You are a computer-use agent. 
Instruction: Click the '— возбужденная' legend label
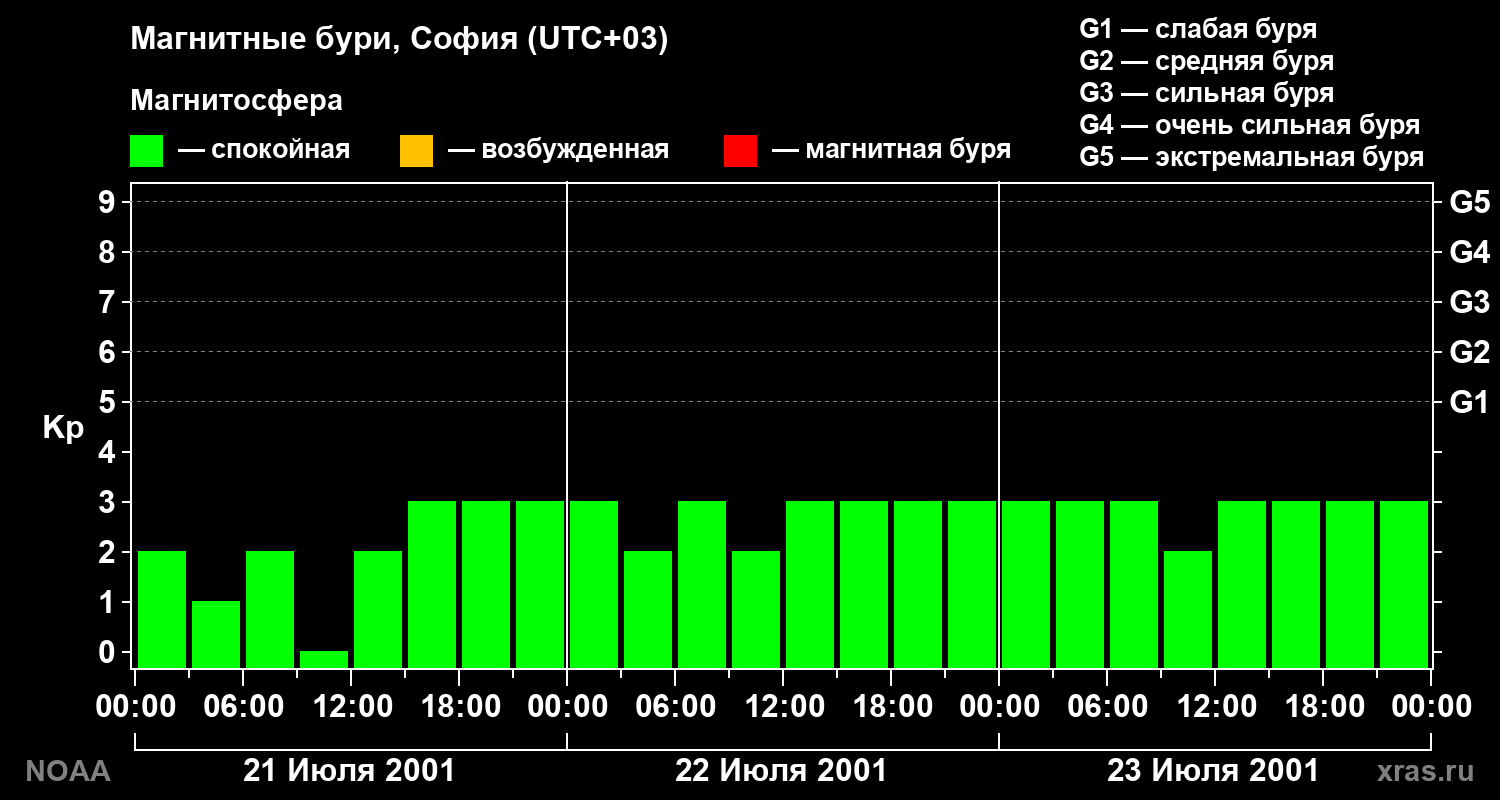pos(558,151)
